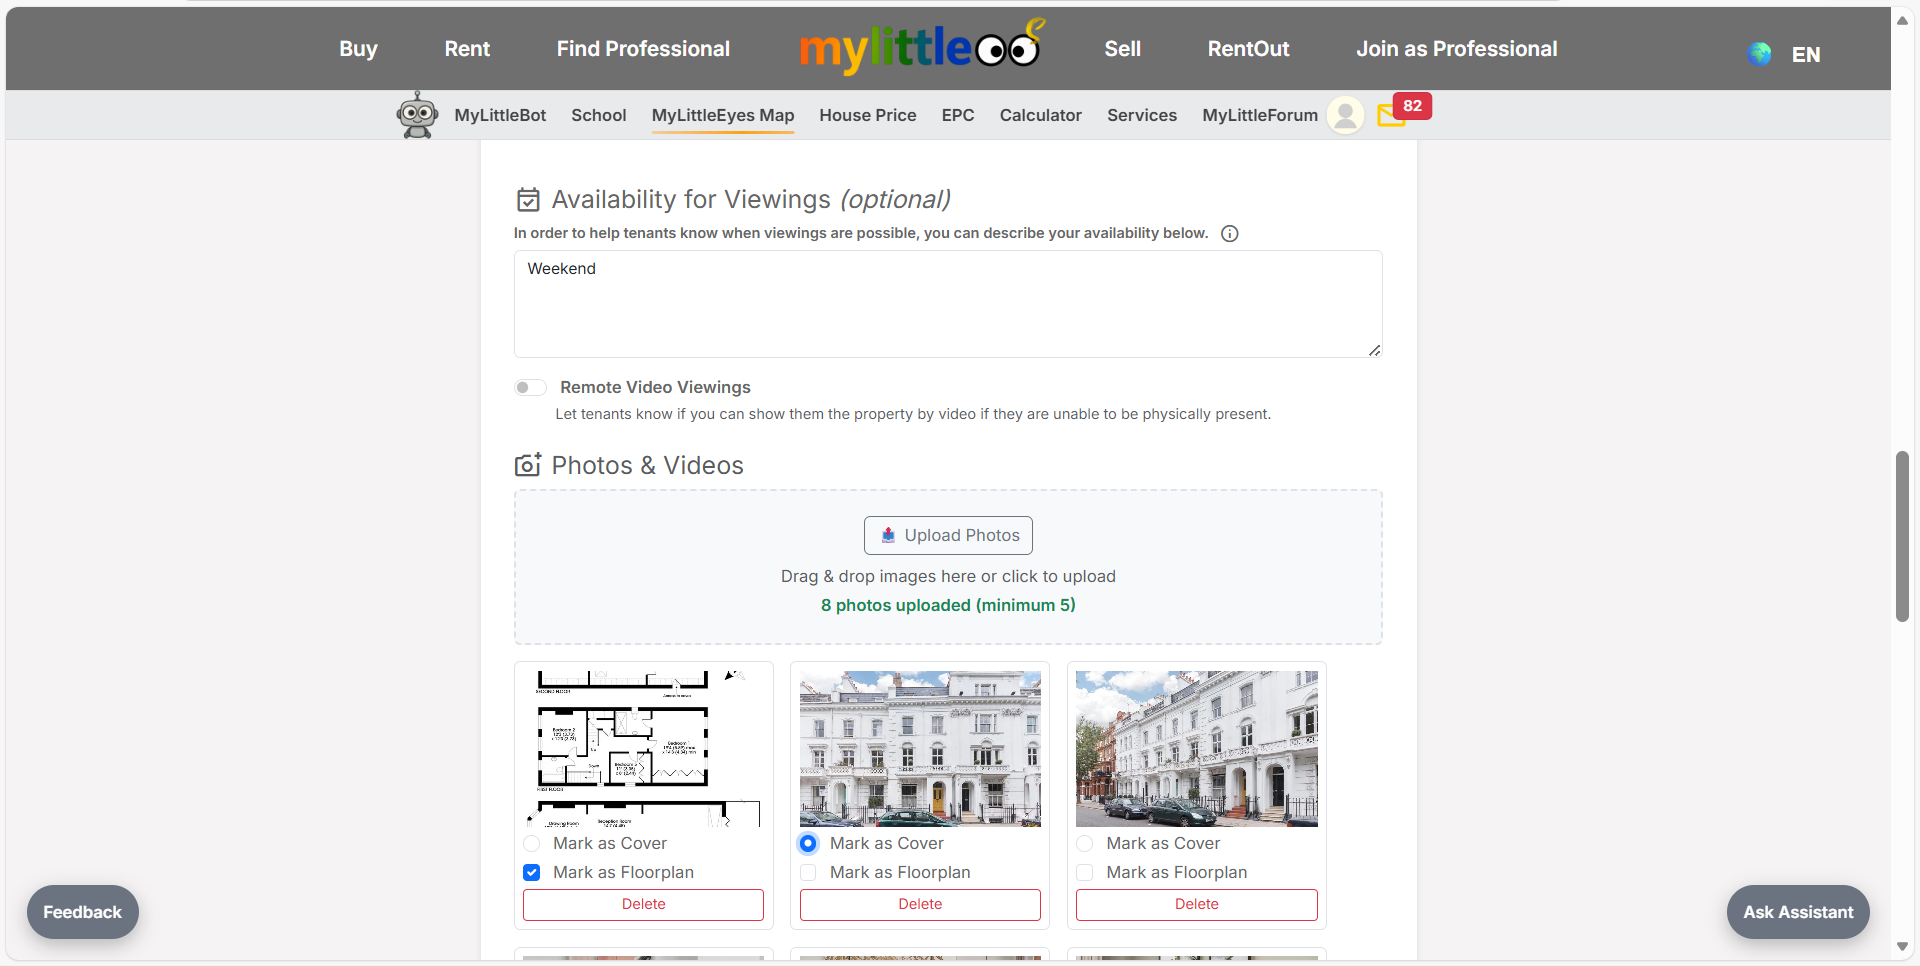The height and width of the screenshot is (966, 1920).
Task: Switch to the House Price tab
Action: tap(867, 115)
